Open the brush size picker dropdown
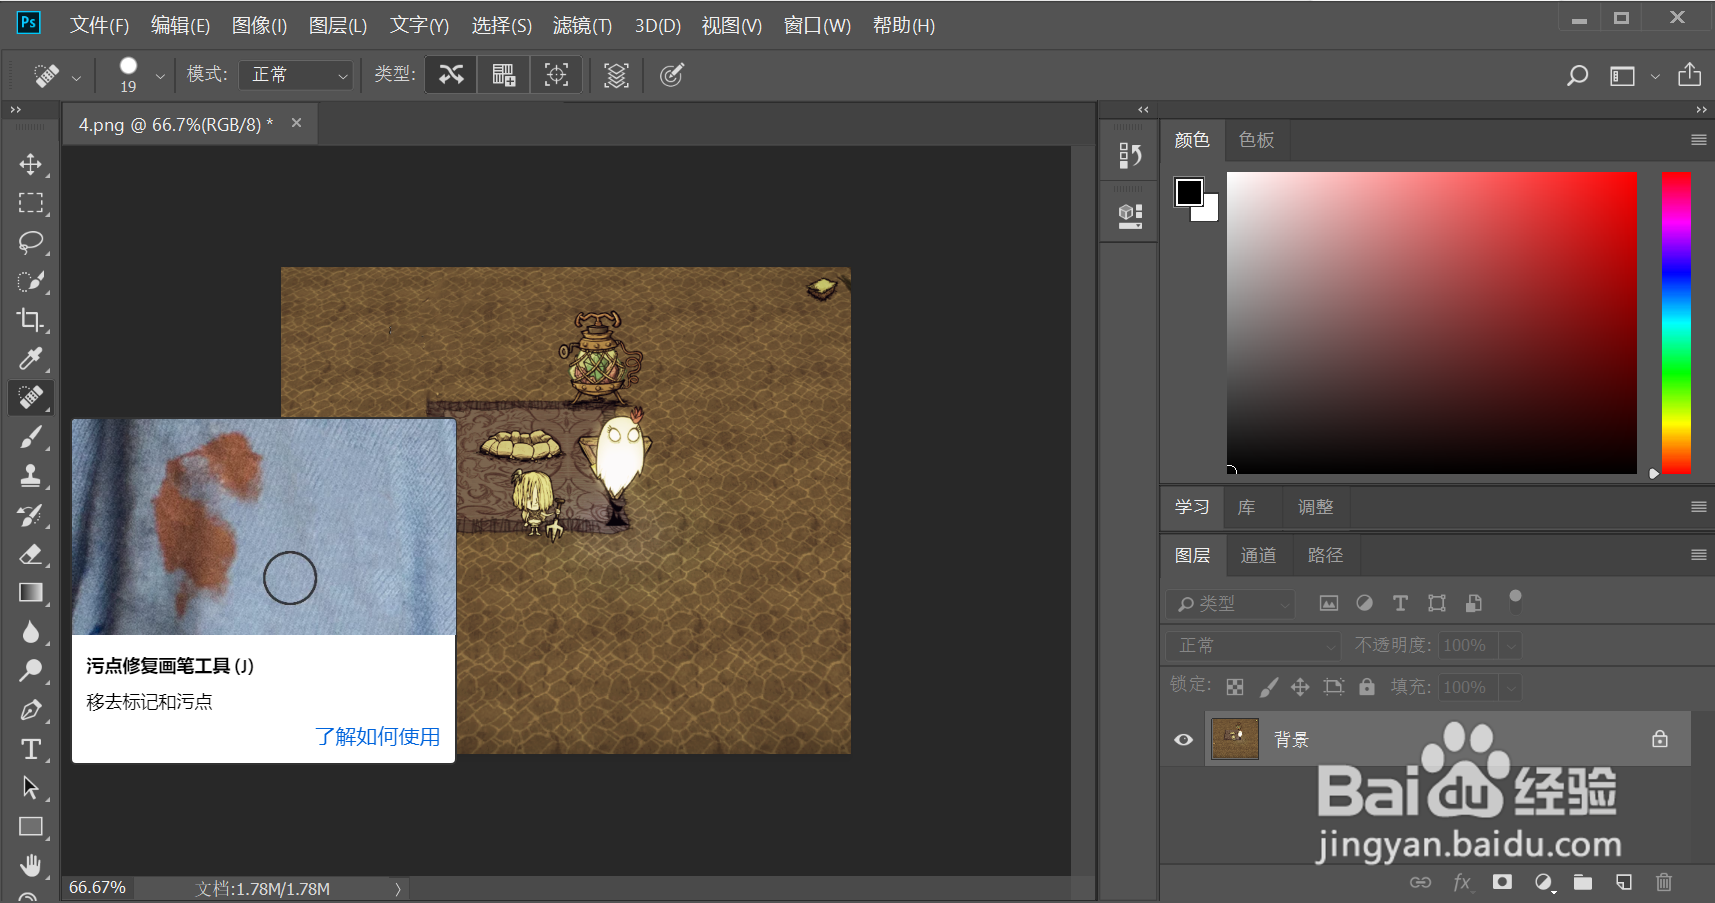Image resolution: width=1715 pixels, height=903 pixels. click(x=160, y=75)
